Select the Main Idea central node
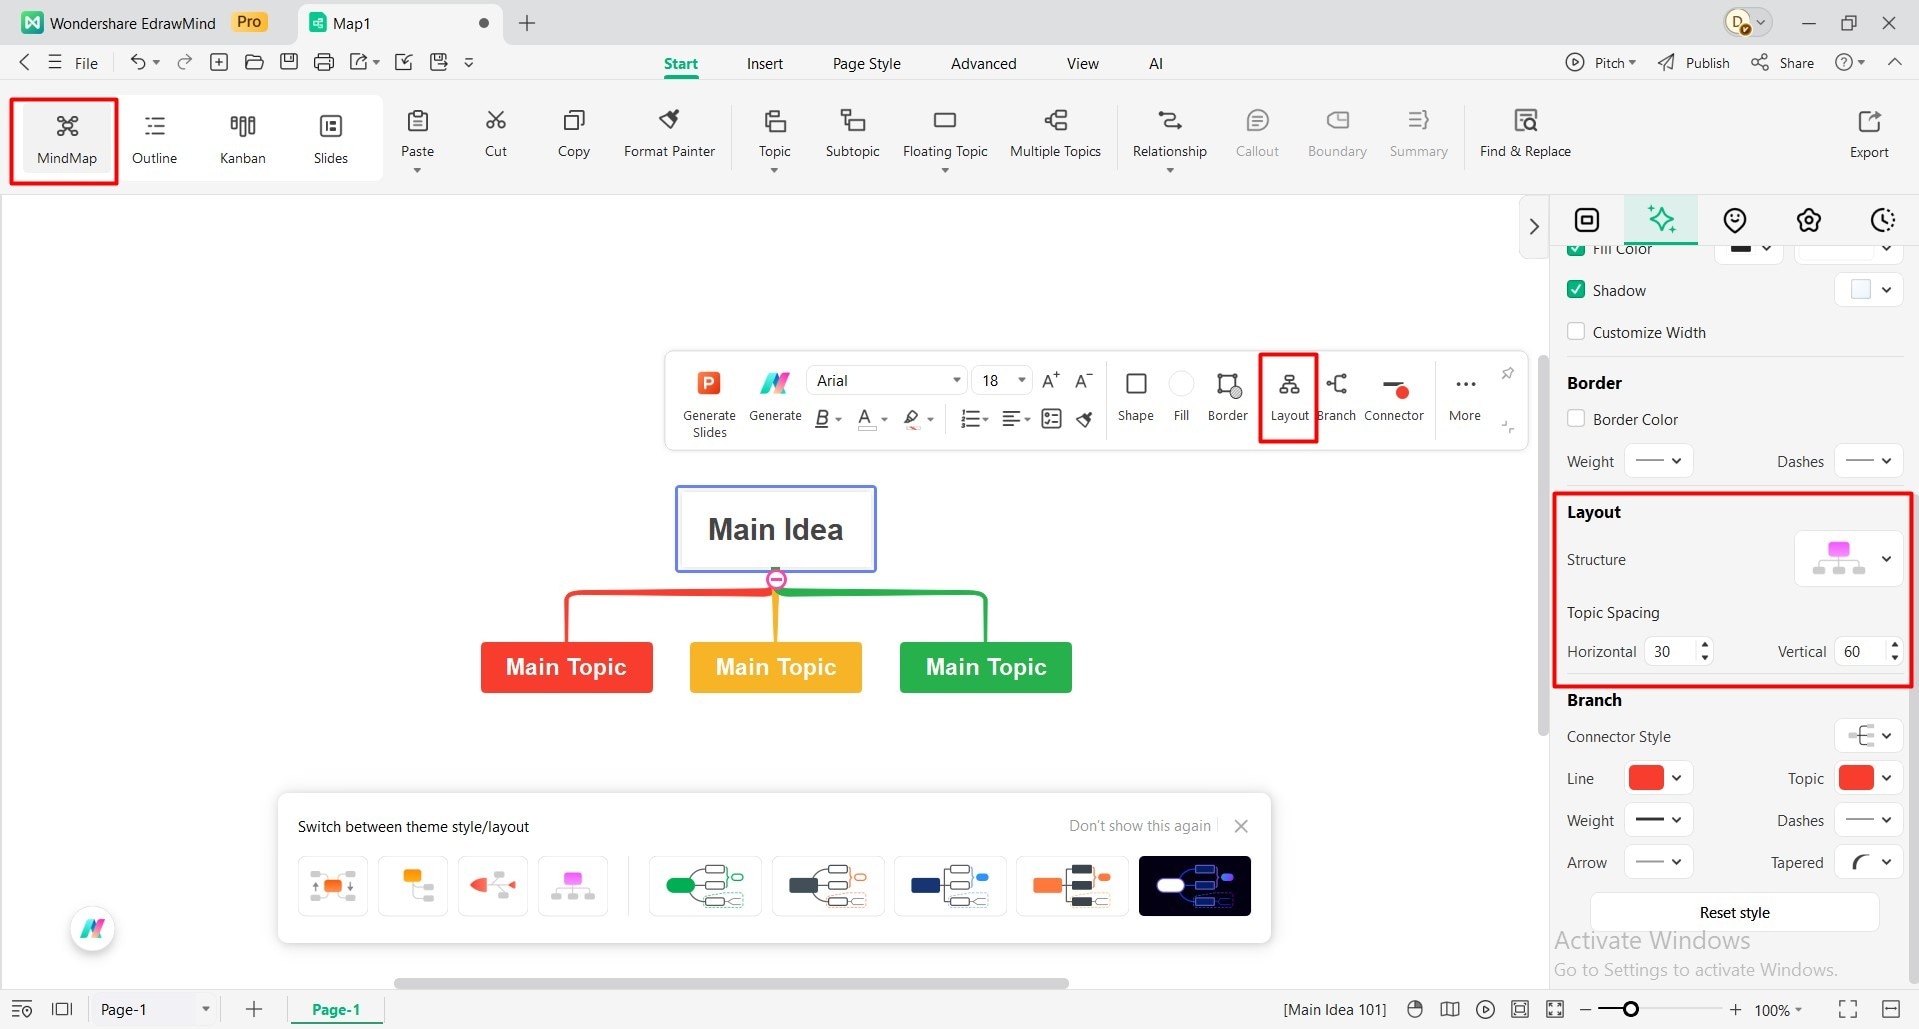The height and width of the screenshot is (1029, 1919). tap(776, 529)
